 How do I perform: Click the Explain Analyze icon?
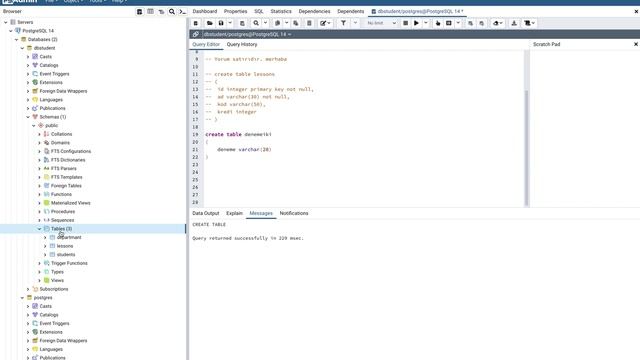449,23
